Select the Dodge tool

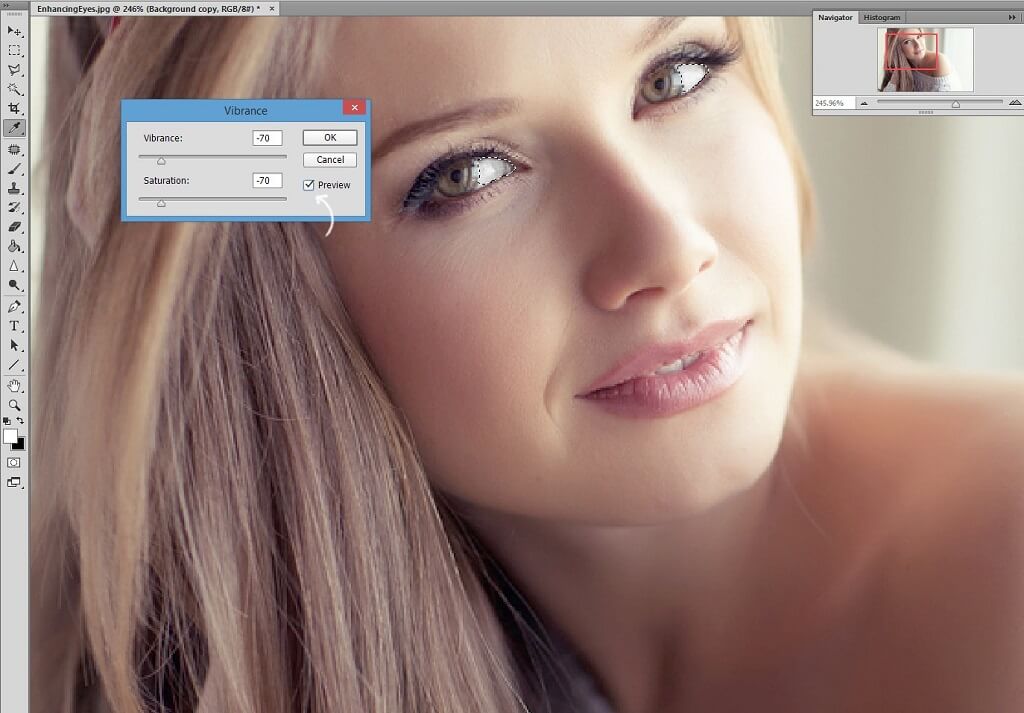14,285
